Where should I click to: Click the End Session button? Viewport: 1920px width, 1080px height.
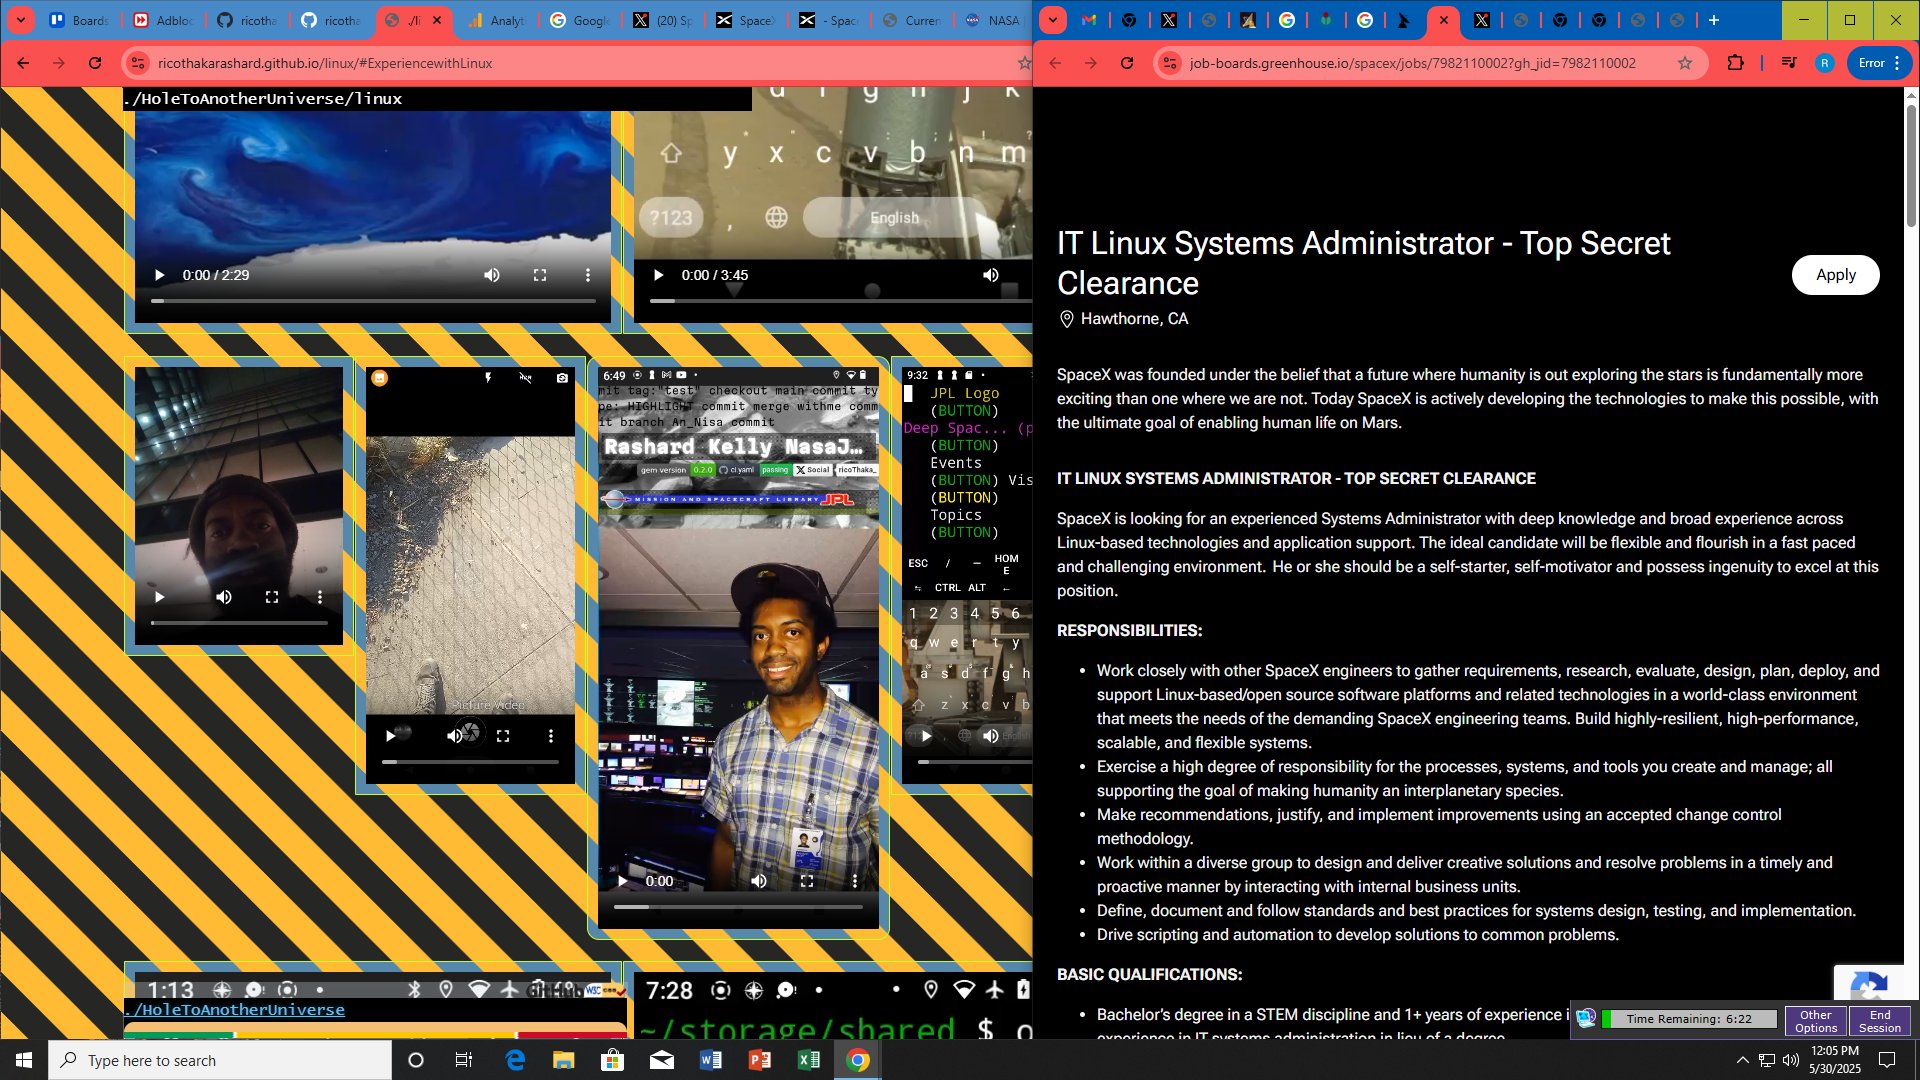pos(1879,1021)
